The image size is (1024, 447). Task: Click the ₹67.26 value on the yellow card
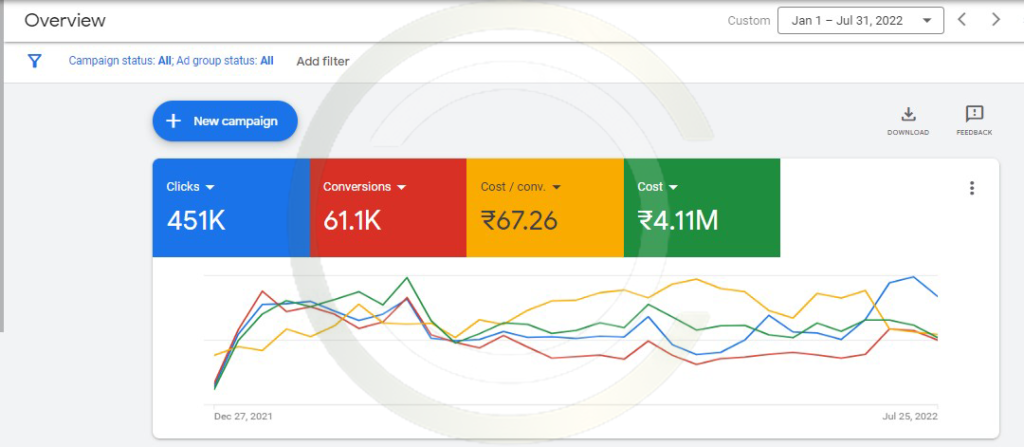pos(518,221)
